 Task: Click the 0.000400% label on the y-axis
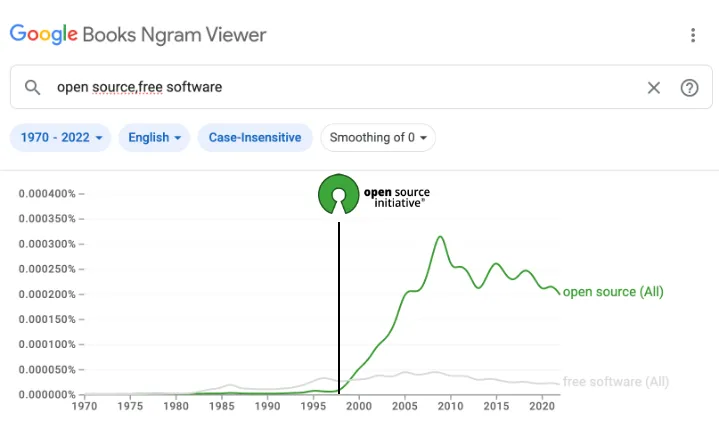(x=47, y=193)
